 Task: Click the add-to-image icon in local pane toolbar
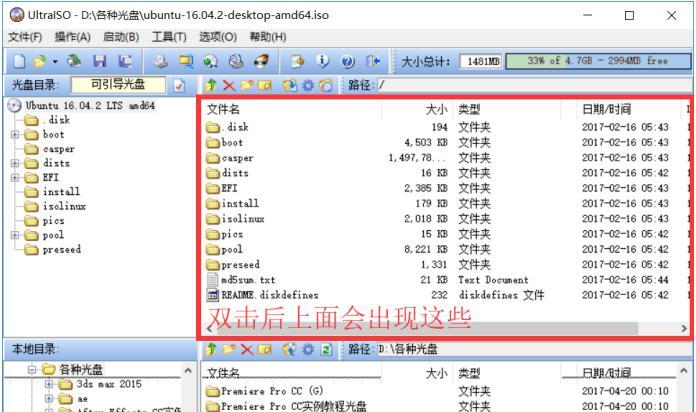[289, 350]
